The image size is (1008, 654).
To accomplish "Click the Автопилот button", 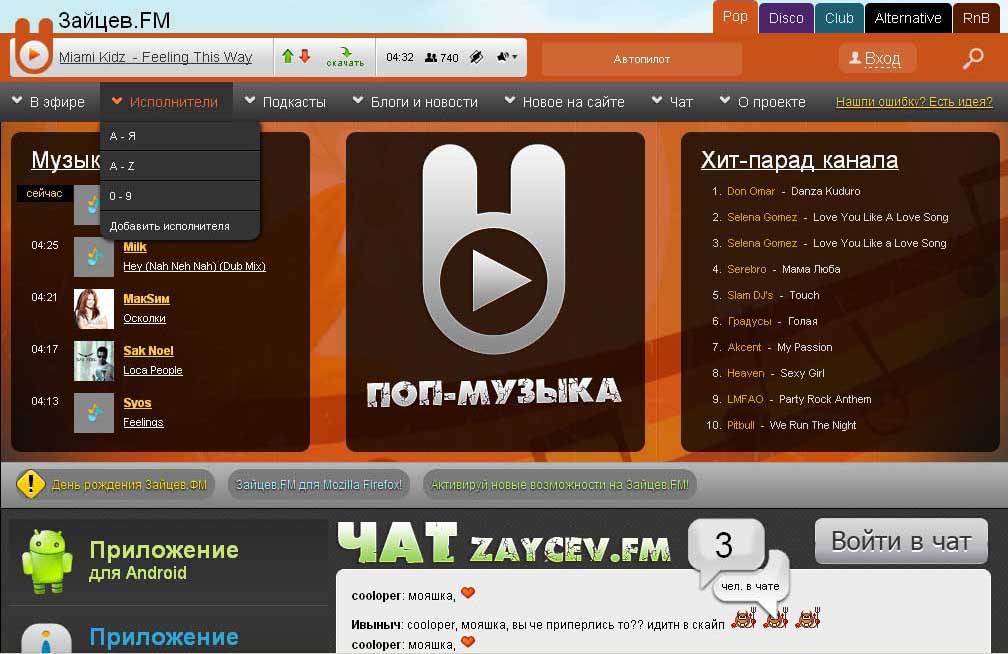I will click(x=642, y=59).
